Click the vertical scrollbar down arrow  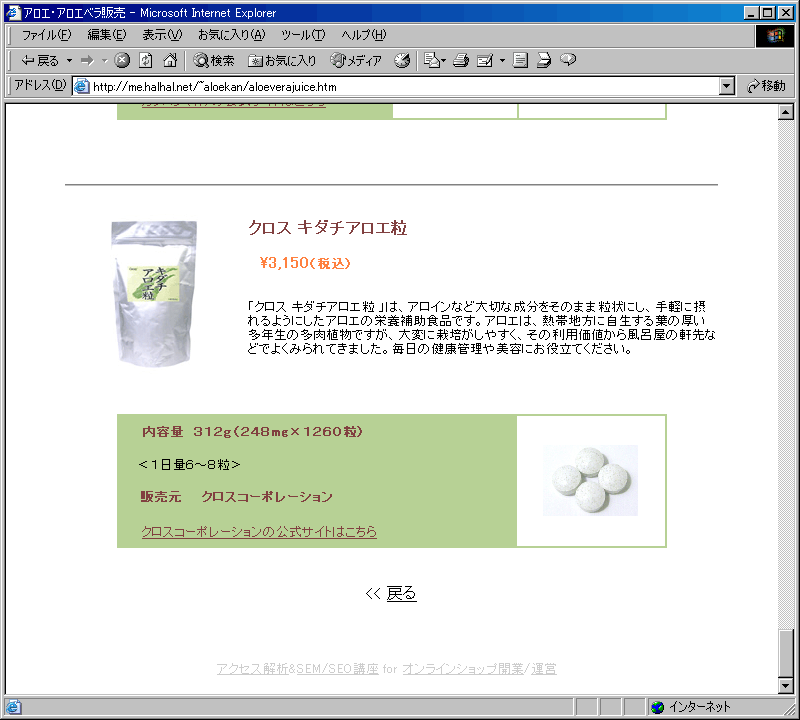(x=786, y=686)
